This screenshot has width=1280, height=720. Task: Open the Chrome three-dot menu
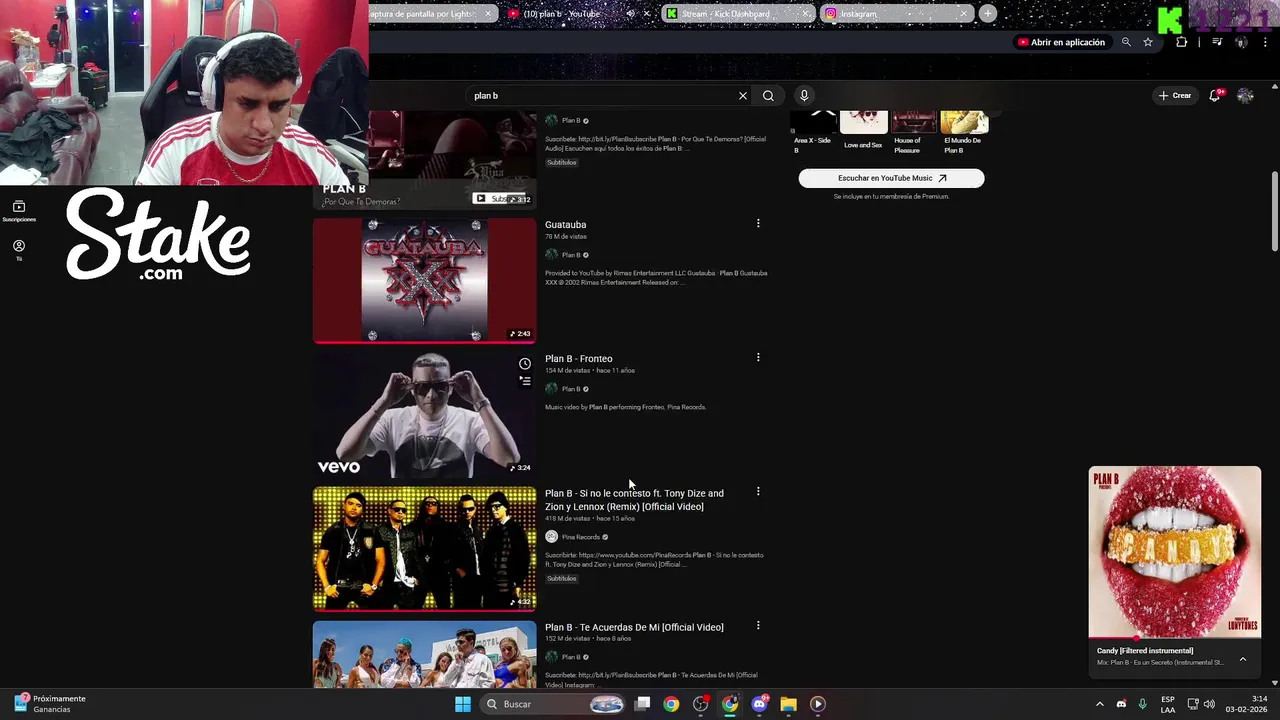pos(1265,42)
